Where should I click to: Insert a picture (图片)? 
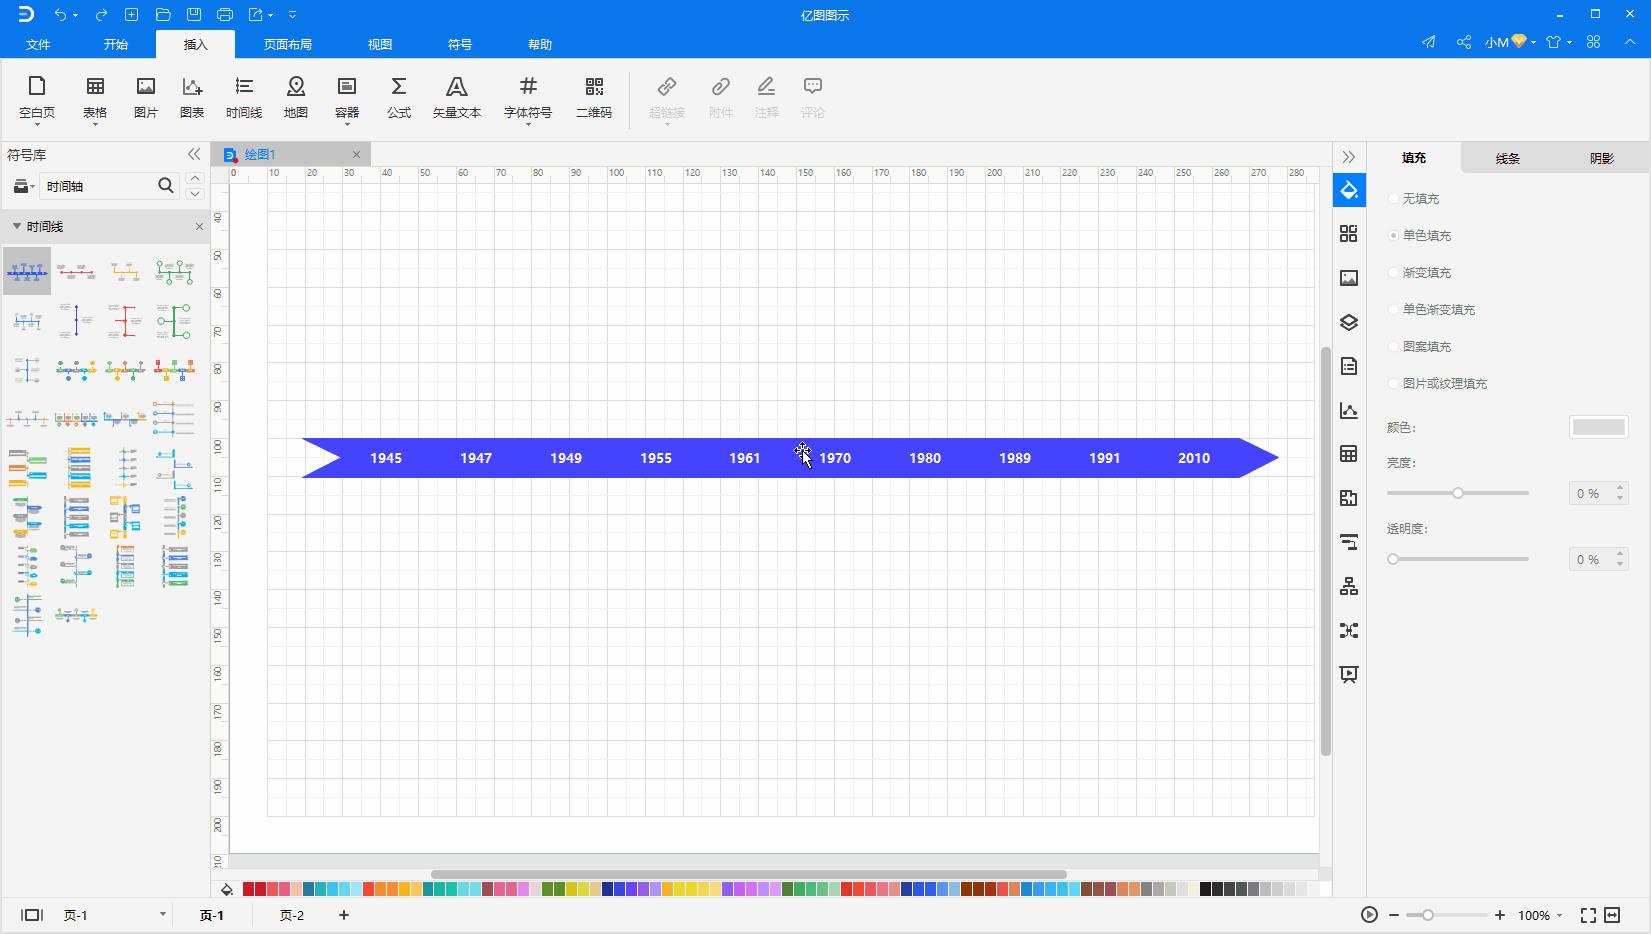point(146,98)
